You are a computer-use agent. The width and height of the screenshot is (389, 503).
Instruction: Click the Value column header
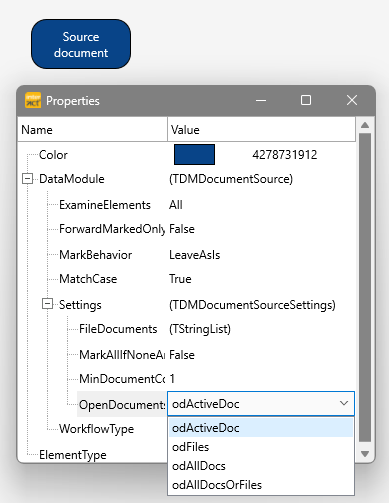[262, 129]
